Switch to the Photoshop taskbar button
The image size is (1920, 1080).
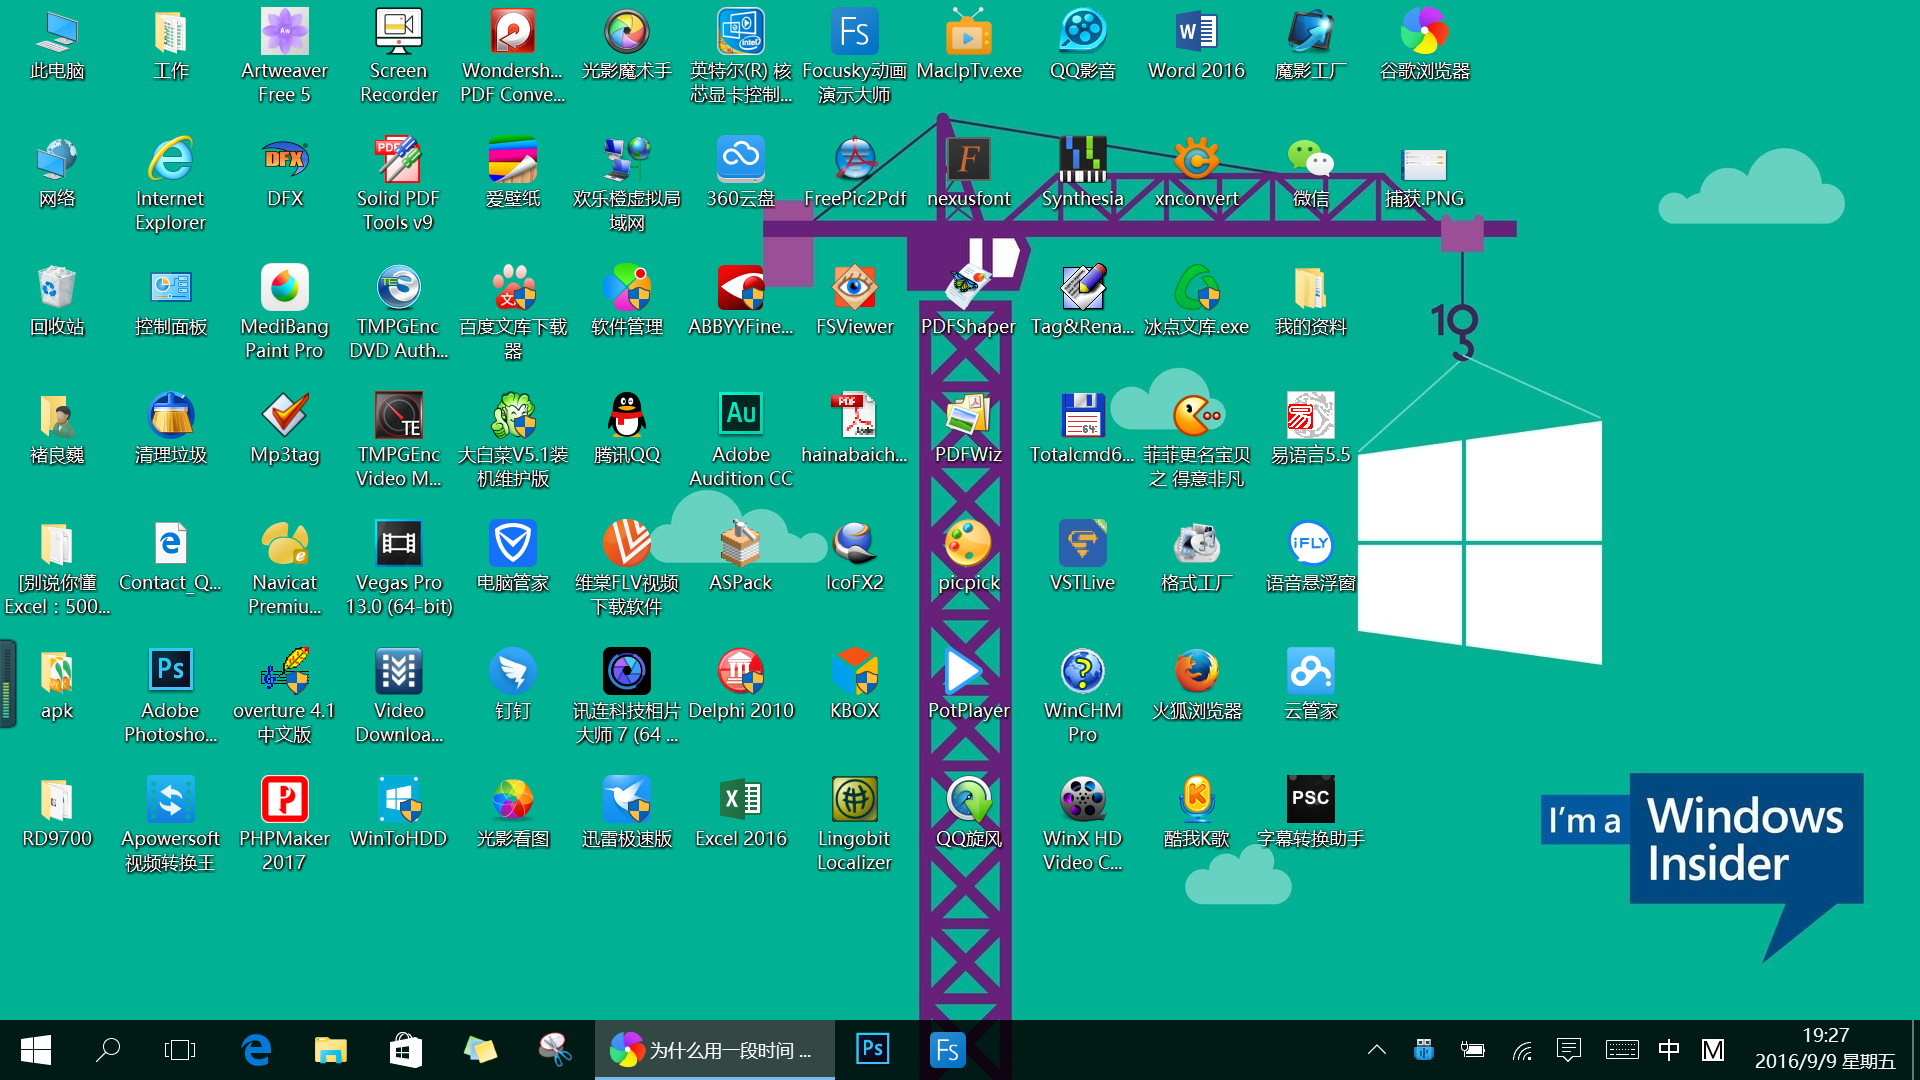click(872, 1050)
